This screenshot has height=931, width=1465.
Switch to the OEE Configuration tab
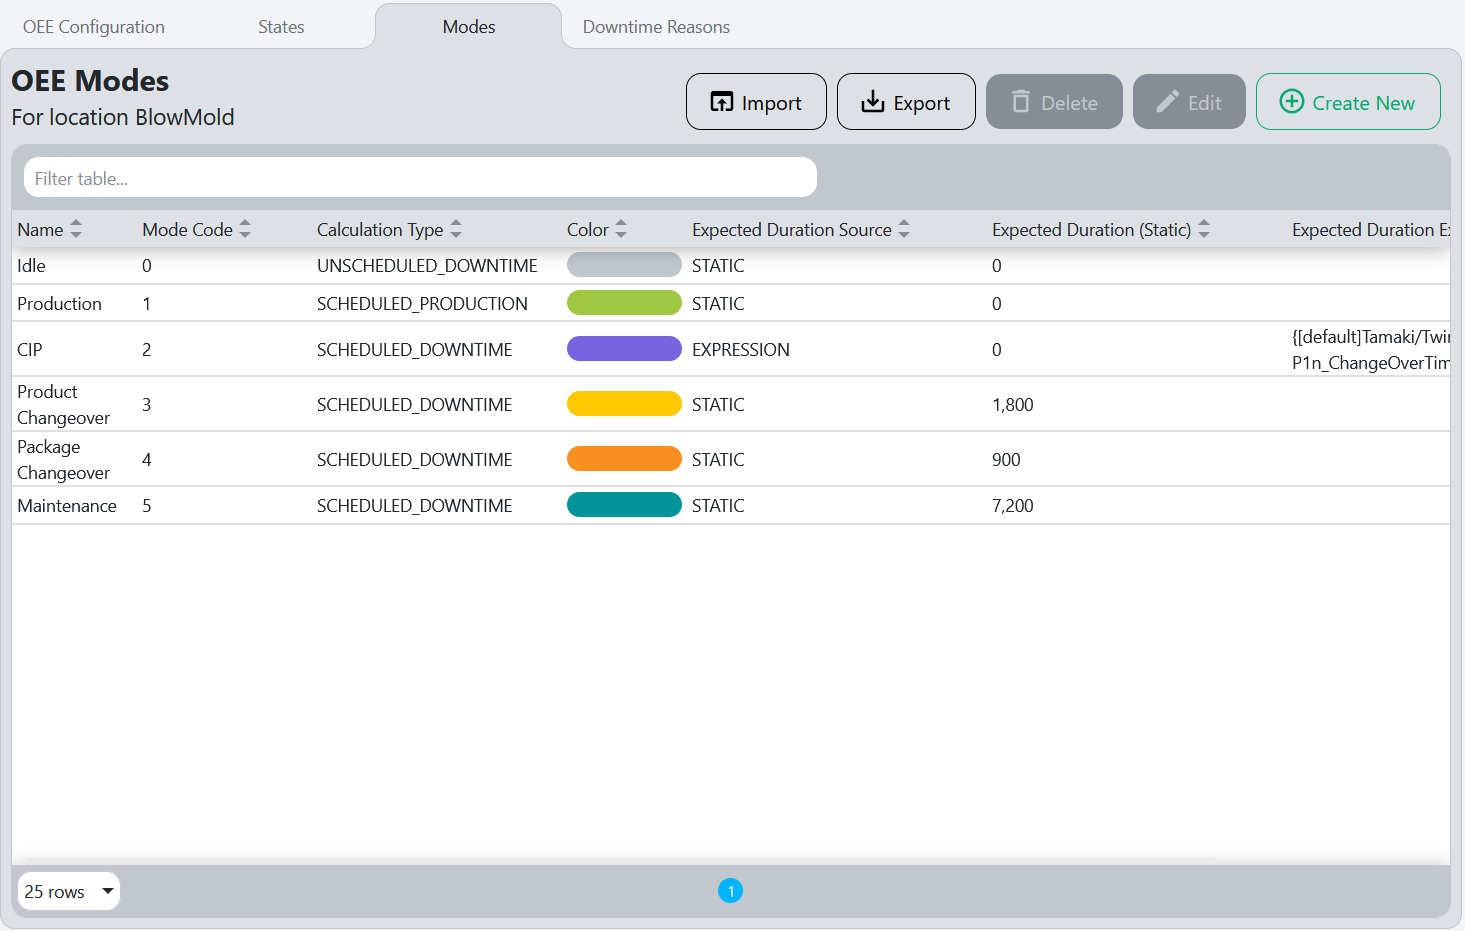click(93, 27)
